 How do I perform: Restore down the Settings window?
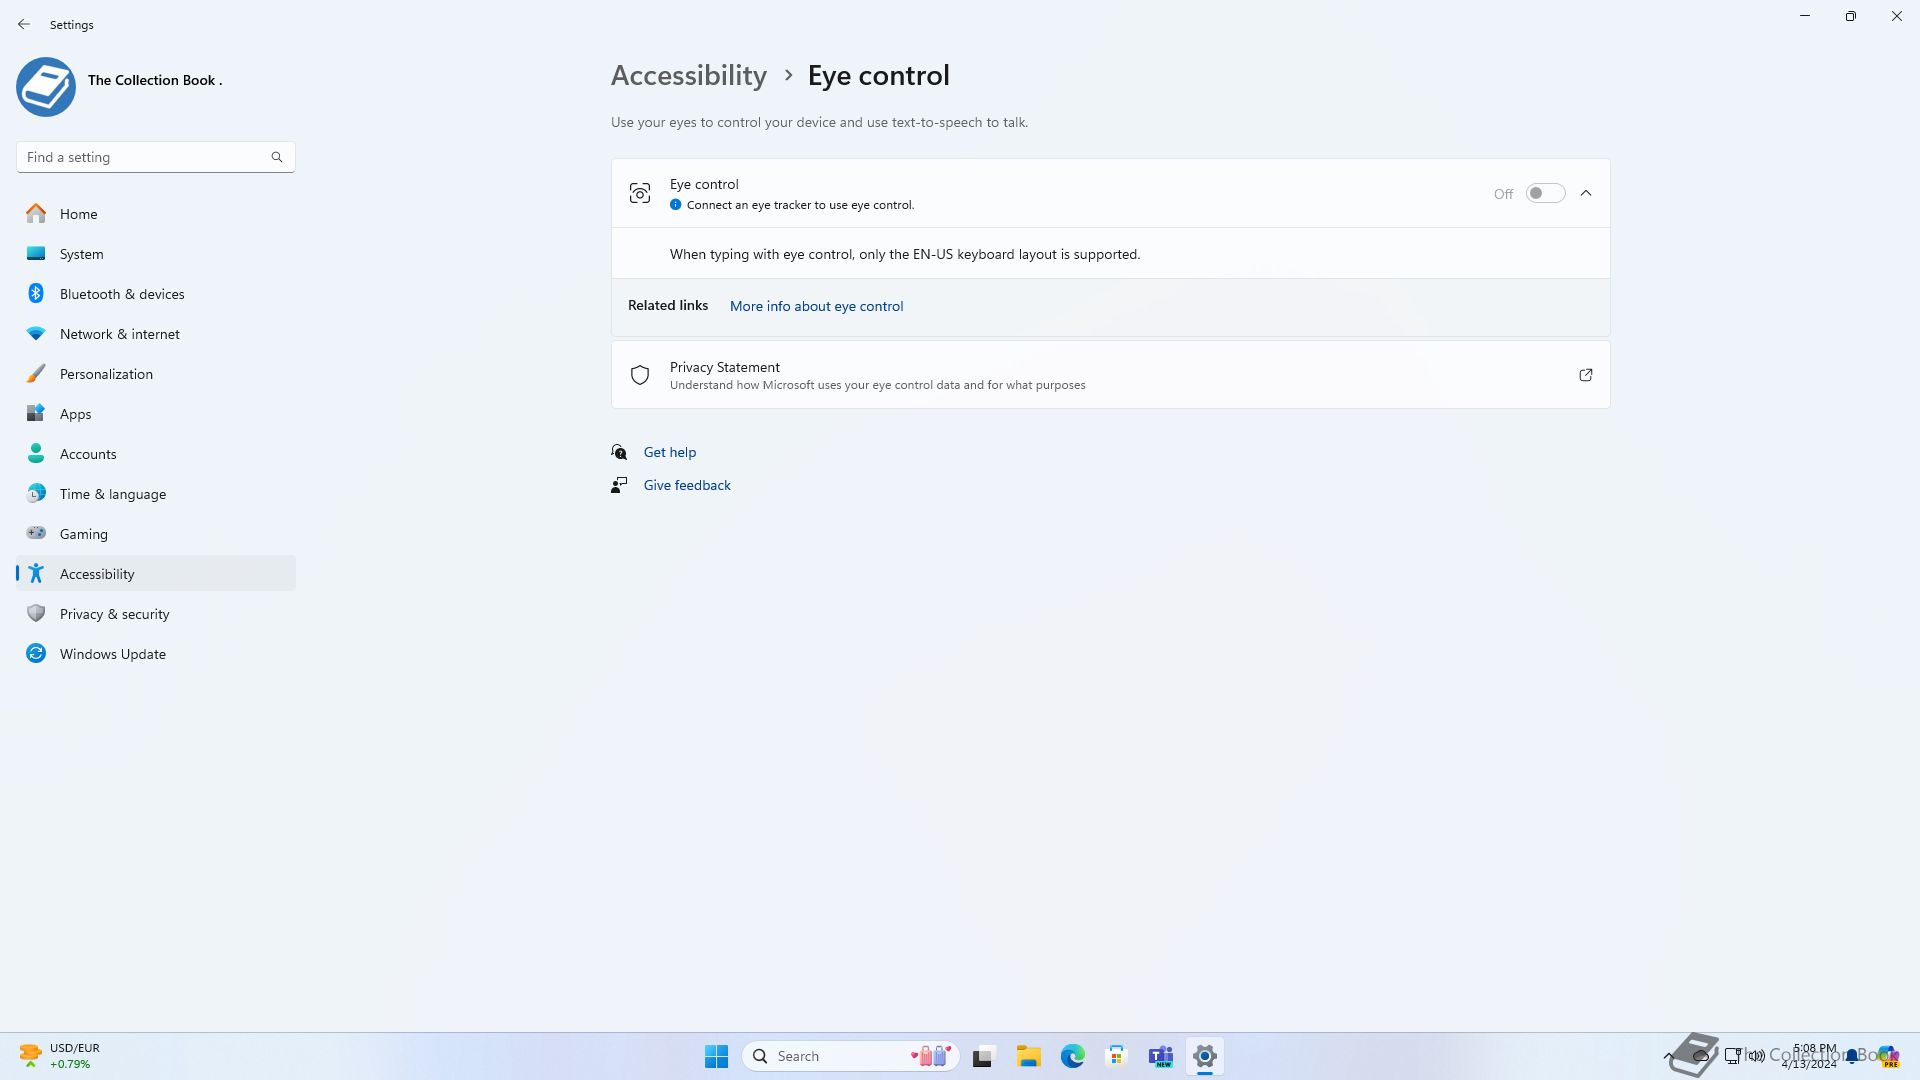pos(1851,16)
